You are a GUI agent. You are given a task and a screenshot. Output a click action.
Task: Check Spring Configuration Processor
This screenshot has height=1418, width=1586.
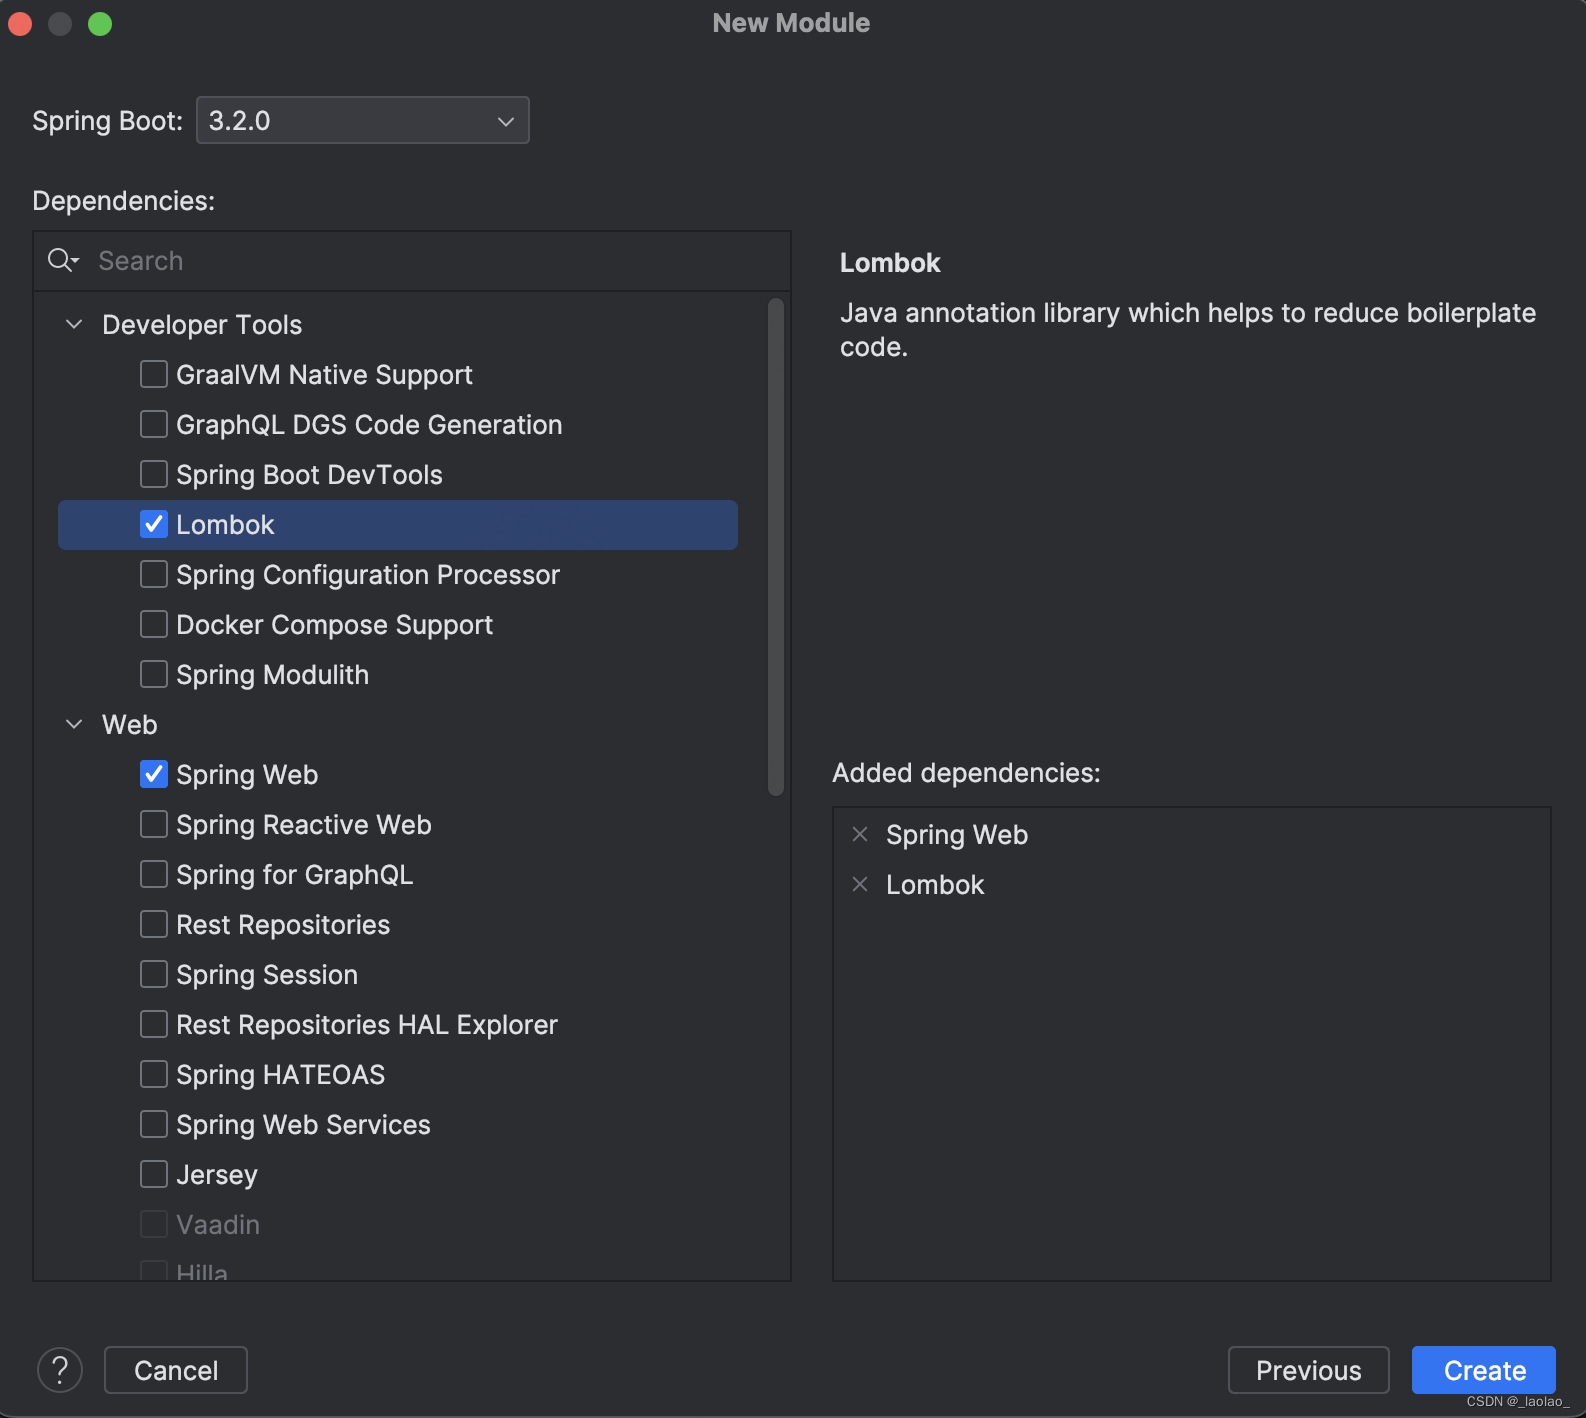click(154, 574)
